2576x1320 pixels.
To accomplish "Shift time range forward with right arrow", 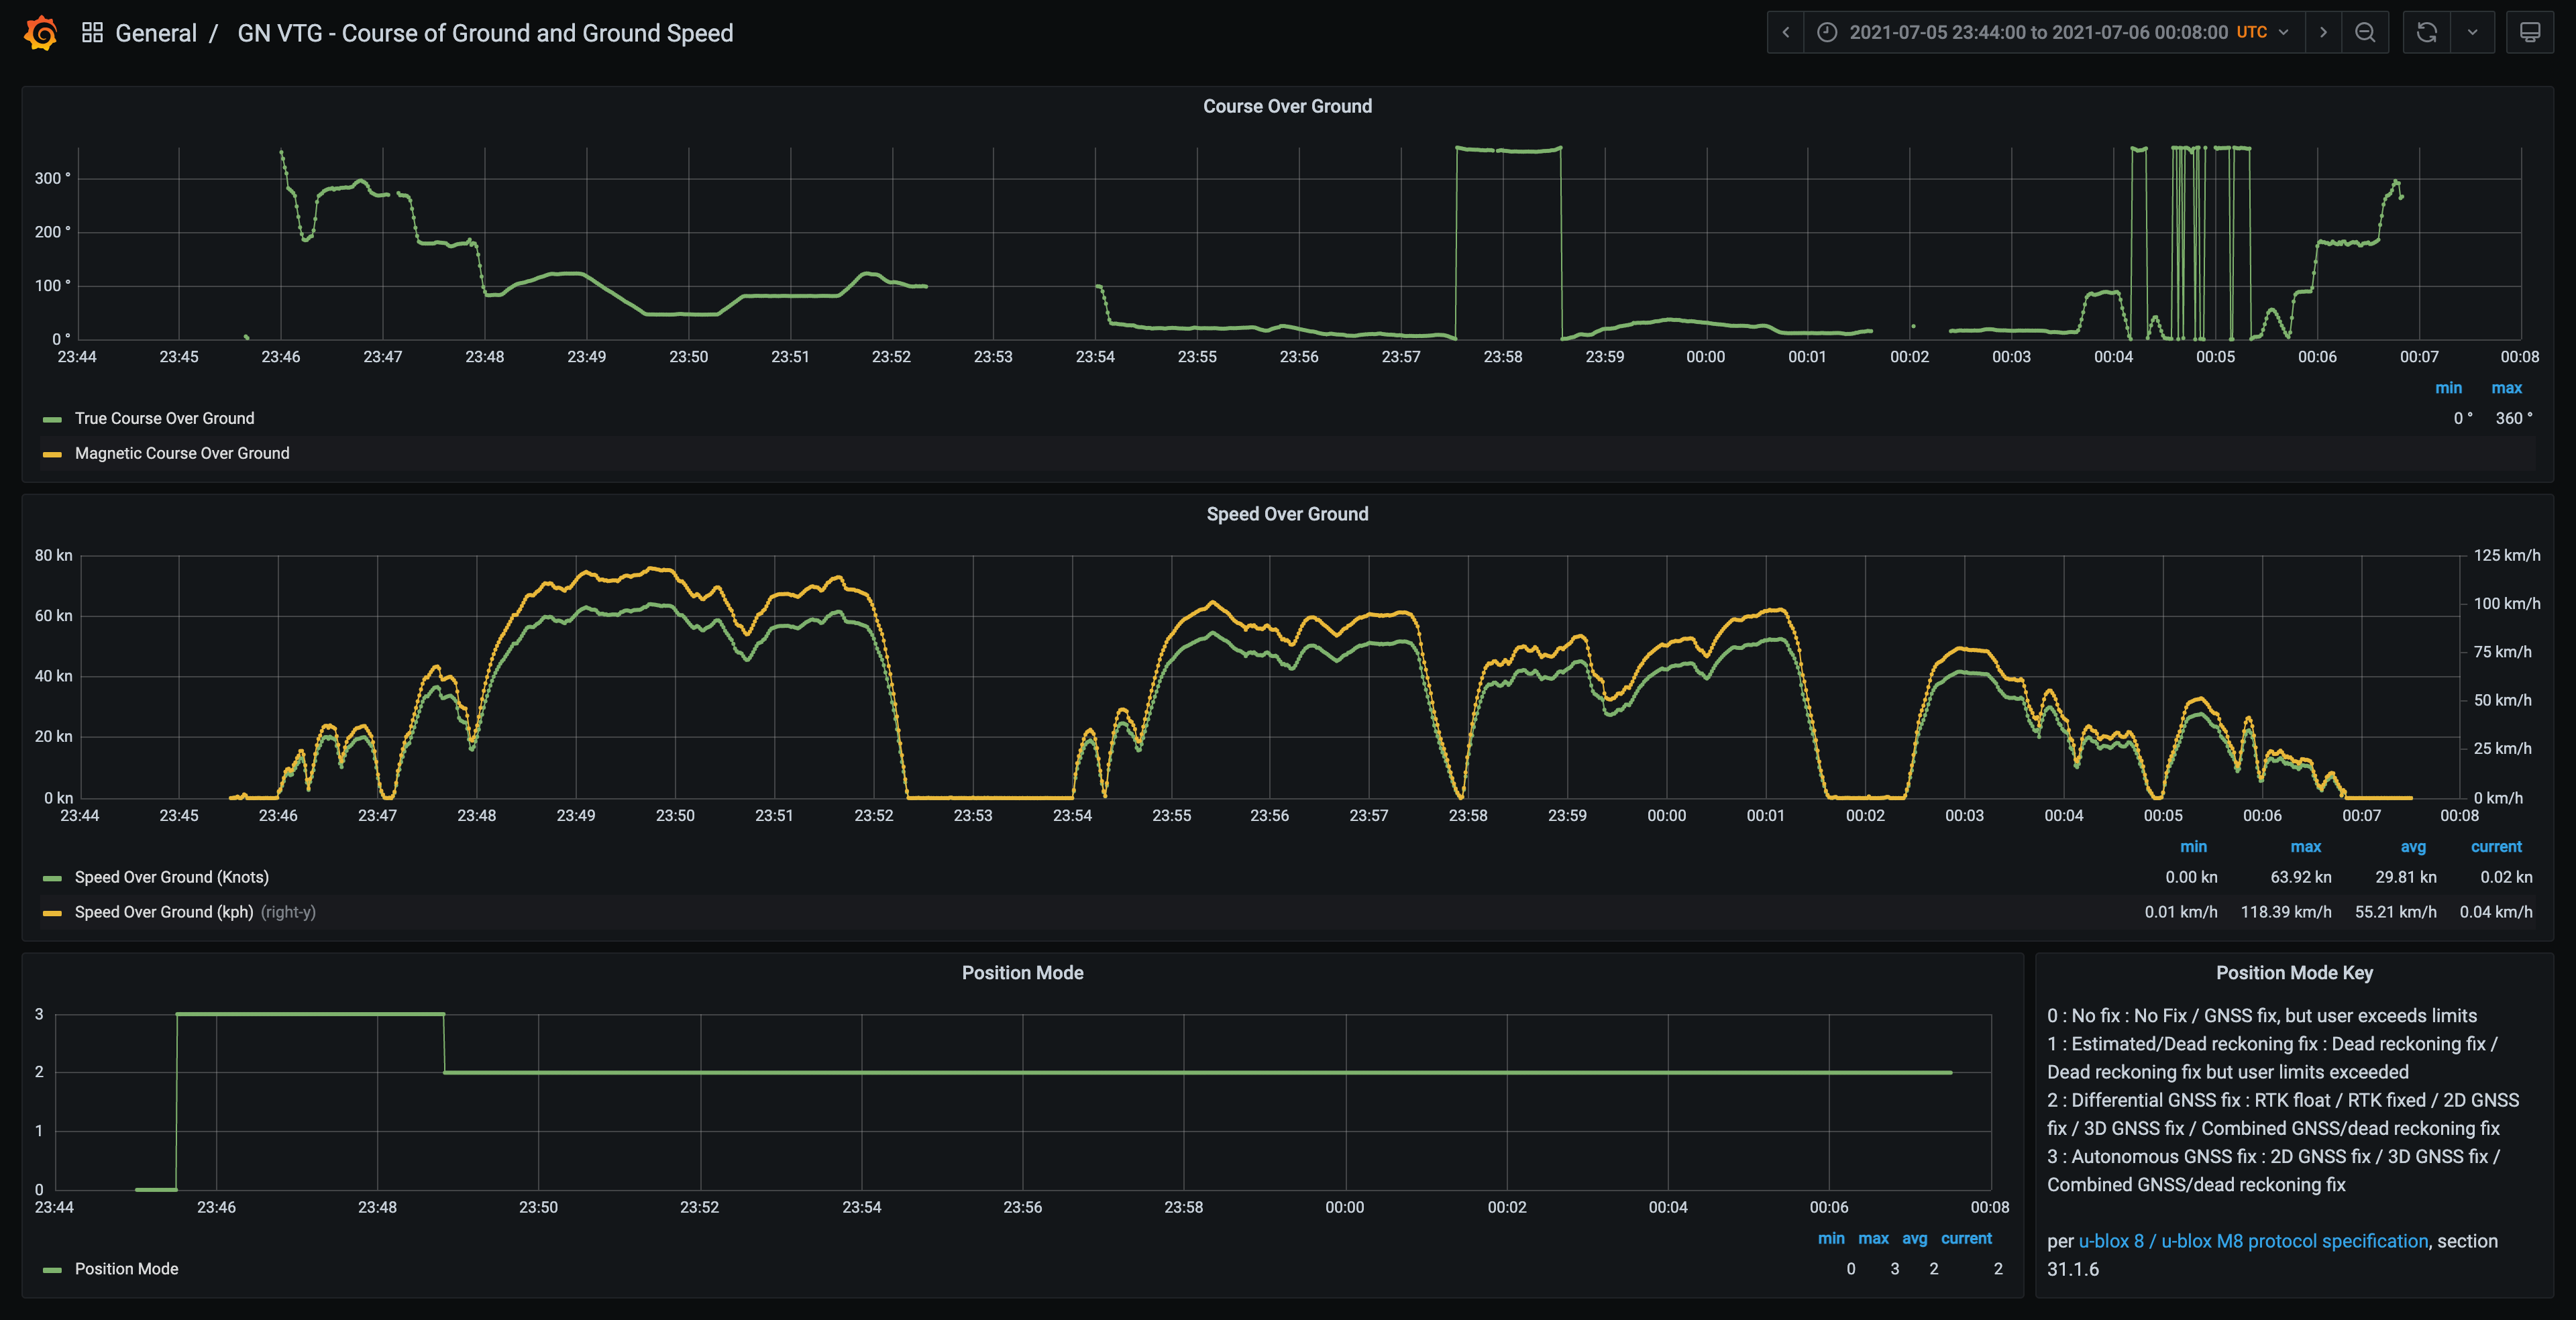I will point(2323,33).
